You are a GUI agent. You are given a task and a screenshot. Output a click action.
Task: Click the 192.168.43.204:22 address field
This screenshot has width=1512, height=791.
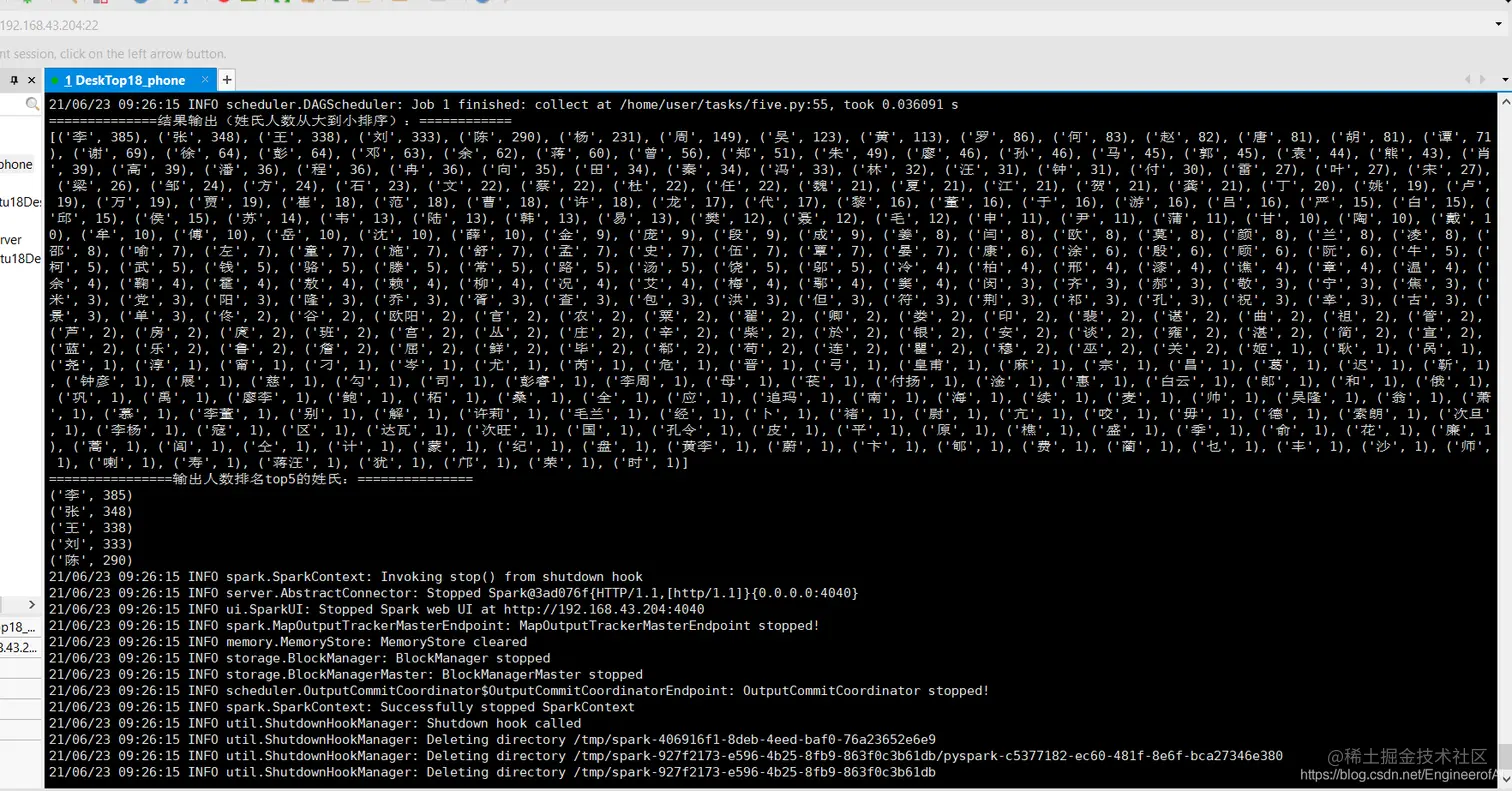click(x=756, y=24)
